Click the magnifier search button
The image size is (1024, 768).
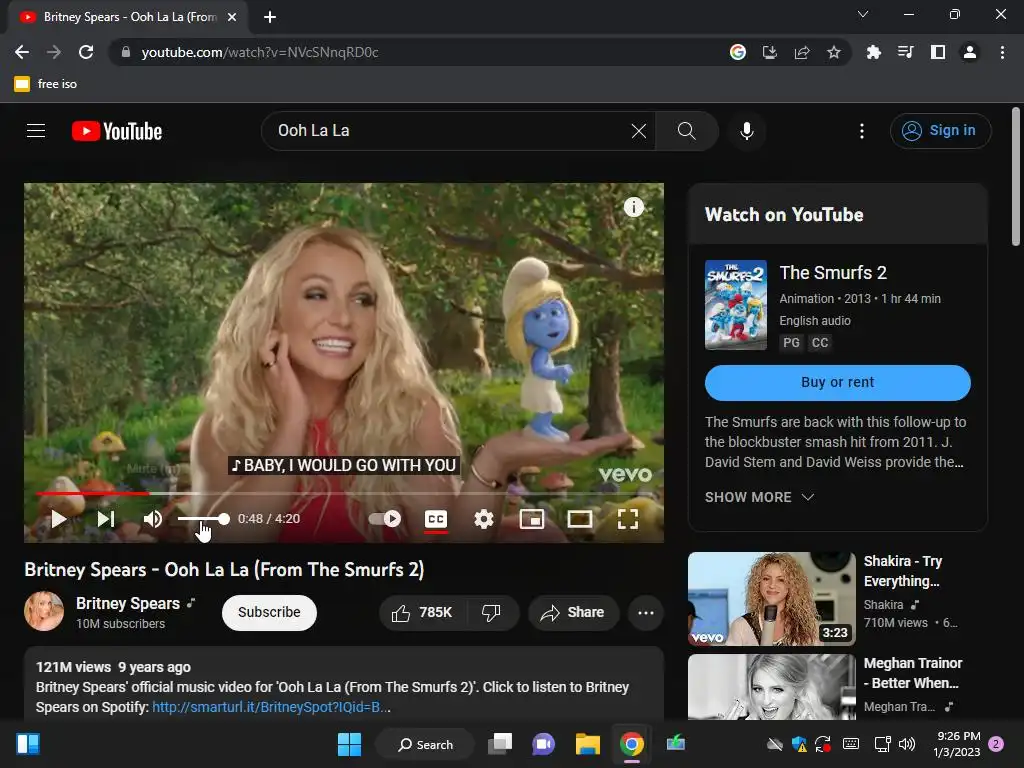click(686, 131)
